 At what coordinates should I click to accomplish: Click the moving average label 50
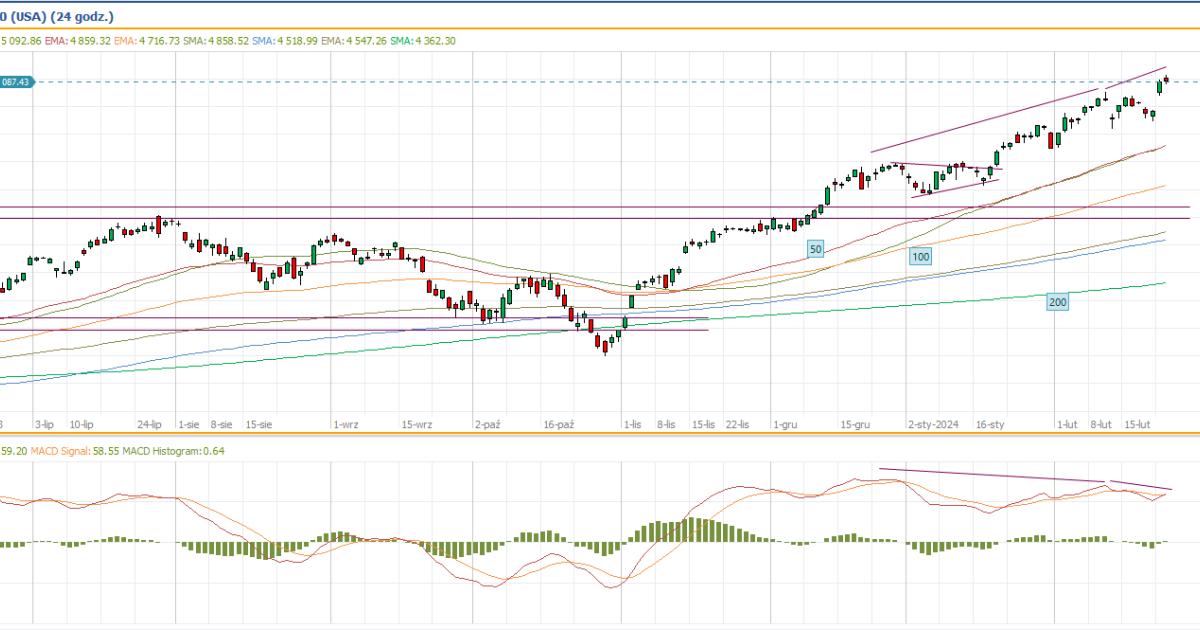coord(815,248)
